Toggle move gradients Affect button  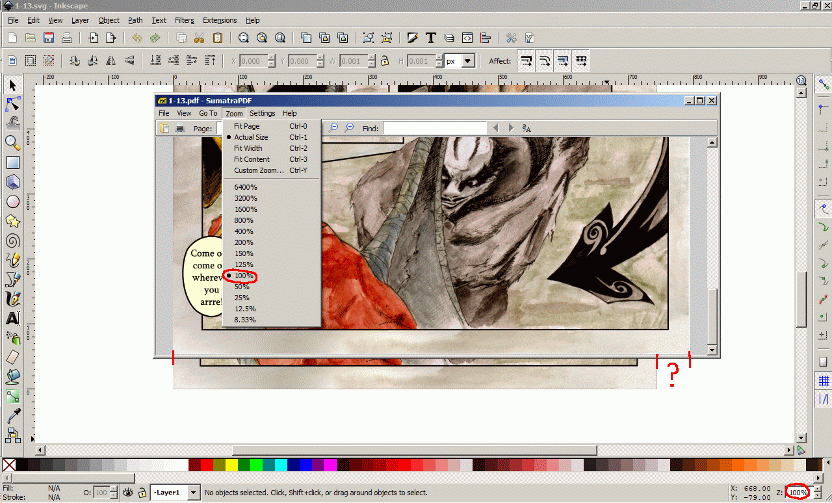click(x=563, y=61)
